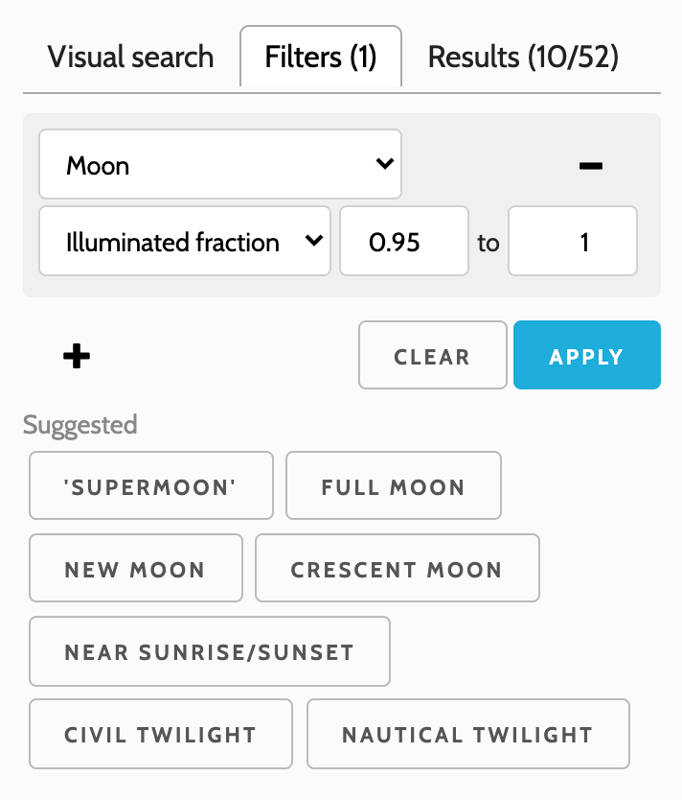Select the Civil Twilight suggestion

pyautogui.click(x=161, y=735)
